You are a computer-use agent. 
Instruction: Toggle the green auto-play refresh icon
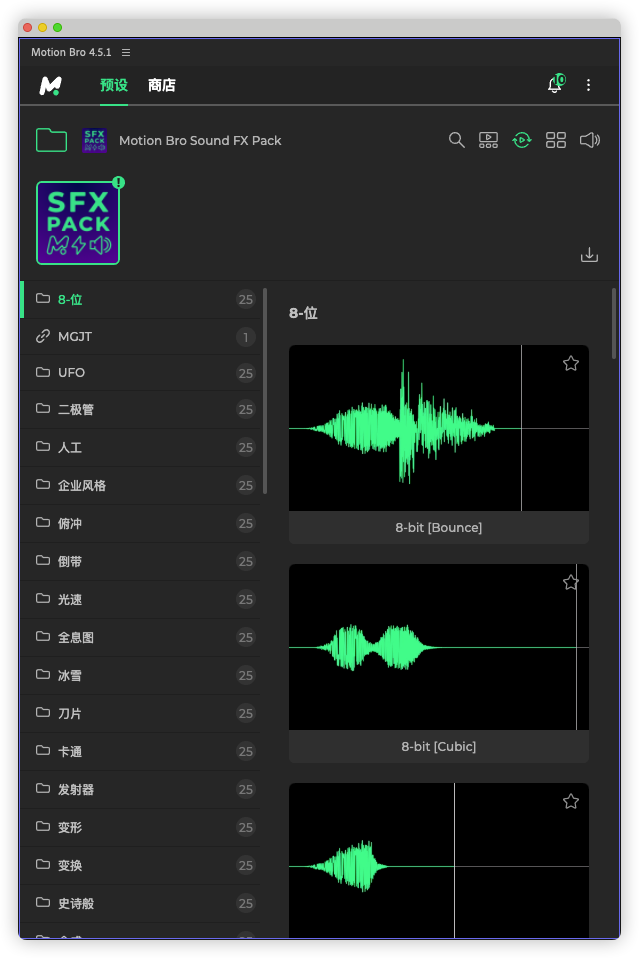pyautogui.click(x=522, y=140)
